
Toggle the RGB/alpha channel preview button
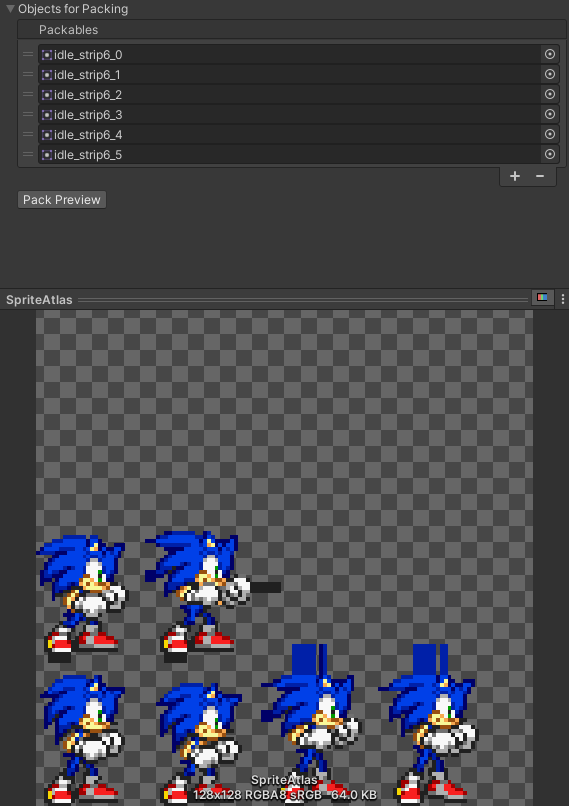coord(542,298)
